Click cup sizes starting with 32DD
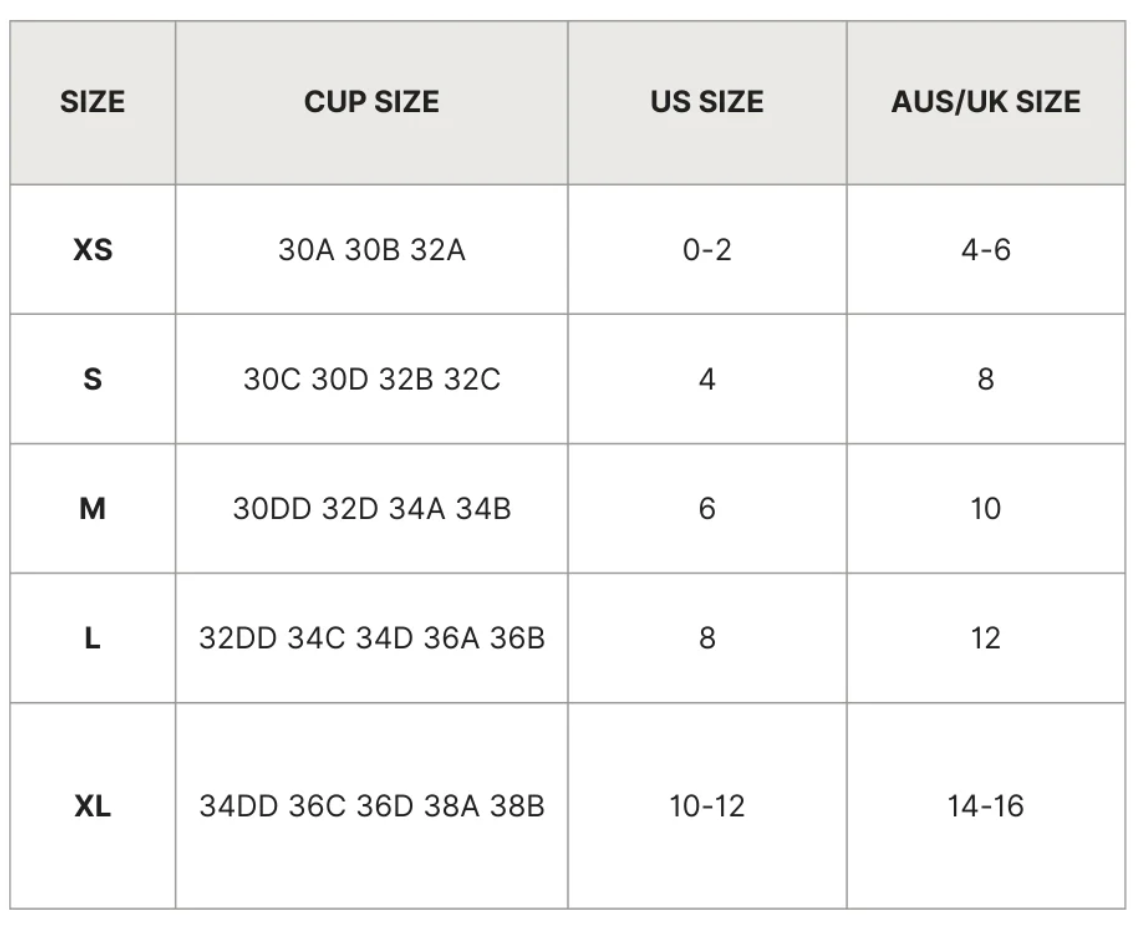1138x928 pixels. point(371,638)
